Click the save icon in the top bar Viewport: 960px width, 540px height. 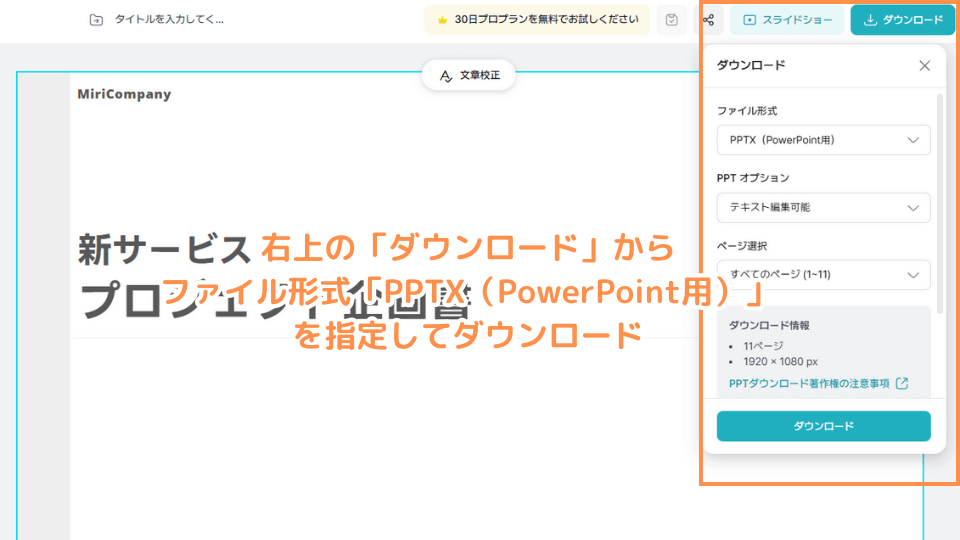click(x=672, y=20)
